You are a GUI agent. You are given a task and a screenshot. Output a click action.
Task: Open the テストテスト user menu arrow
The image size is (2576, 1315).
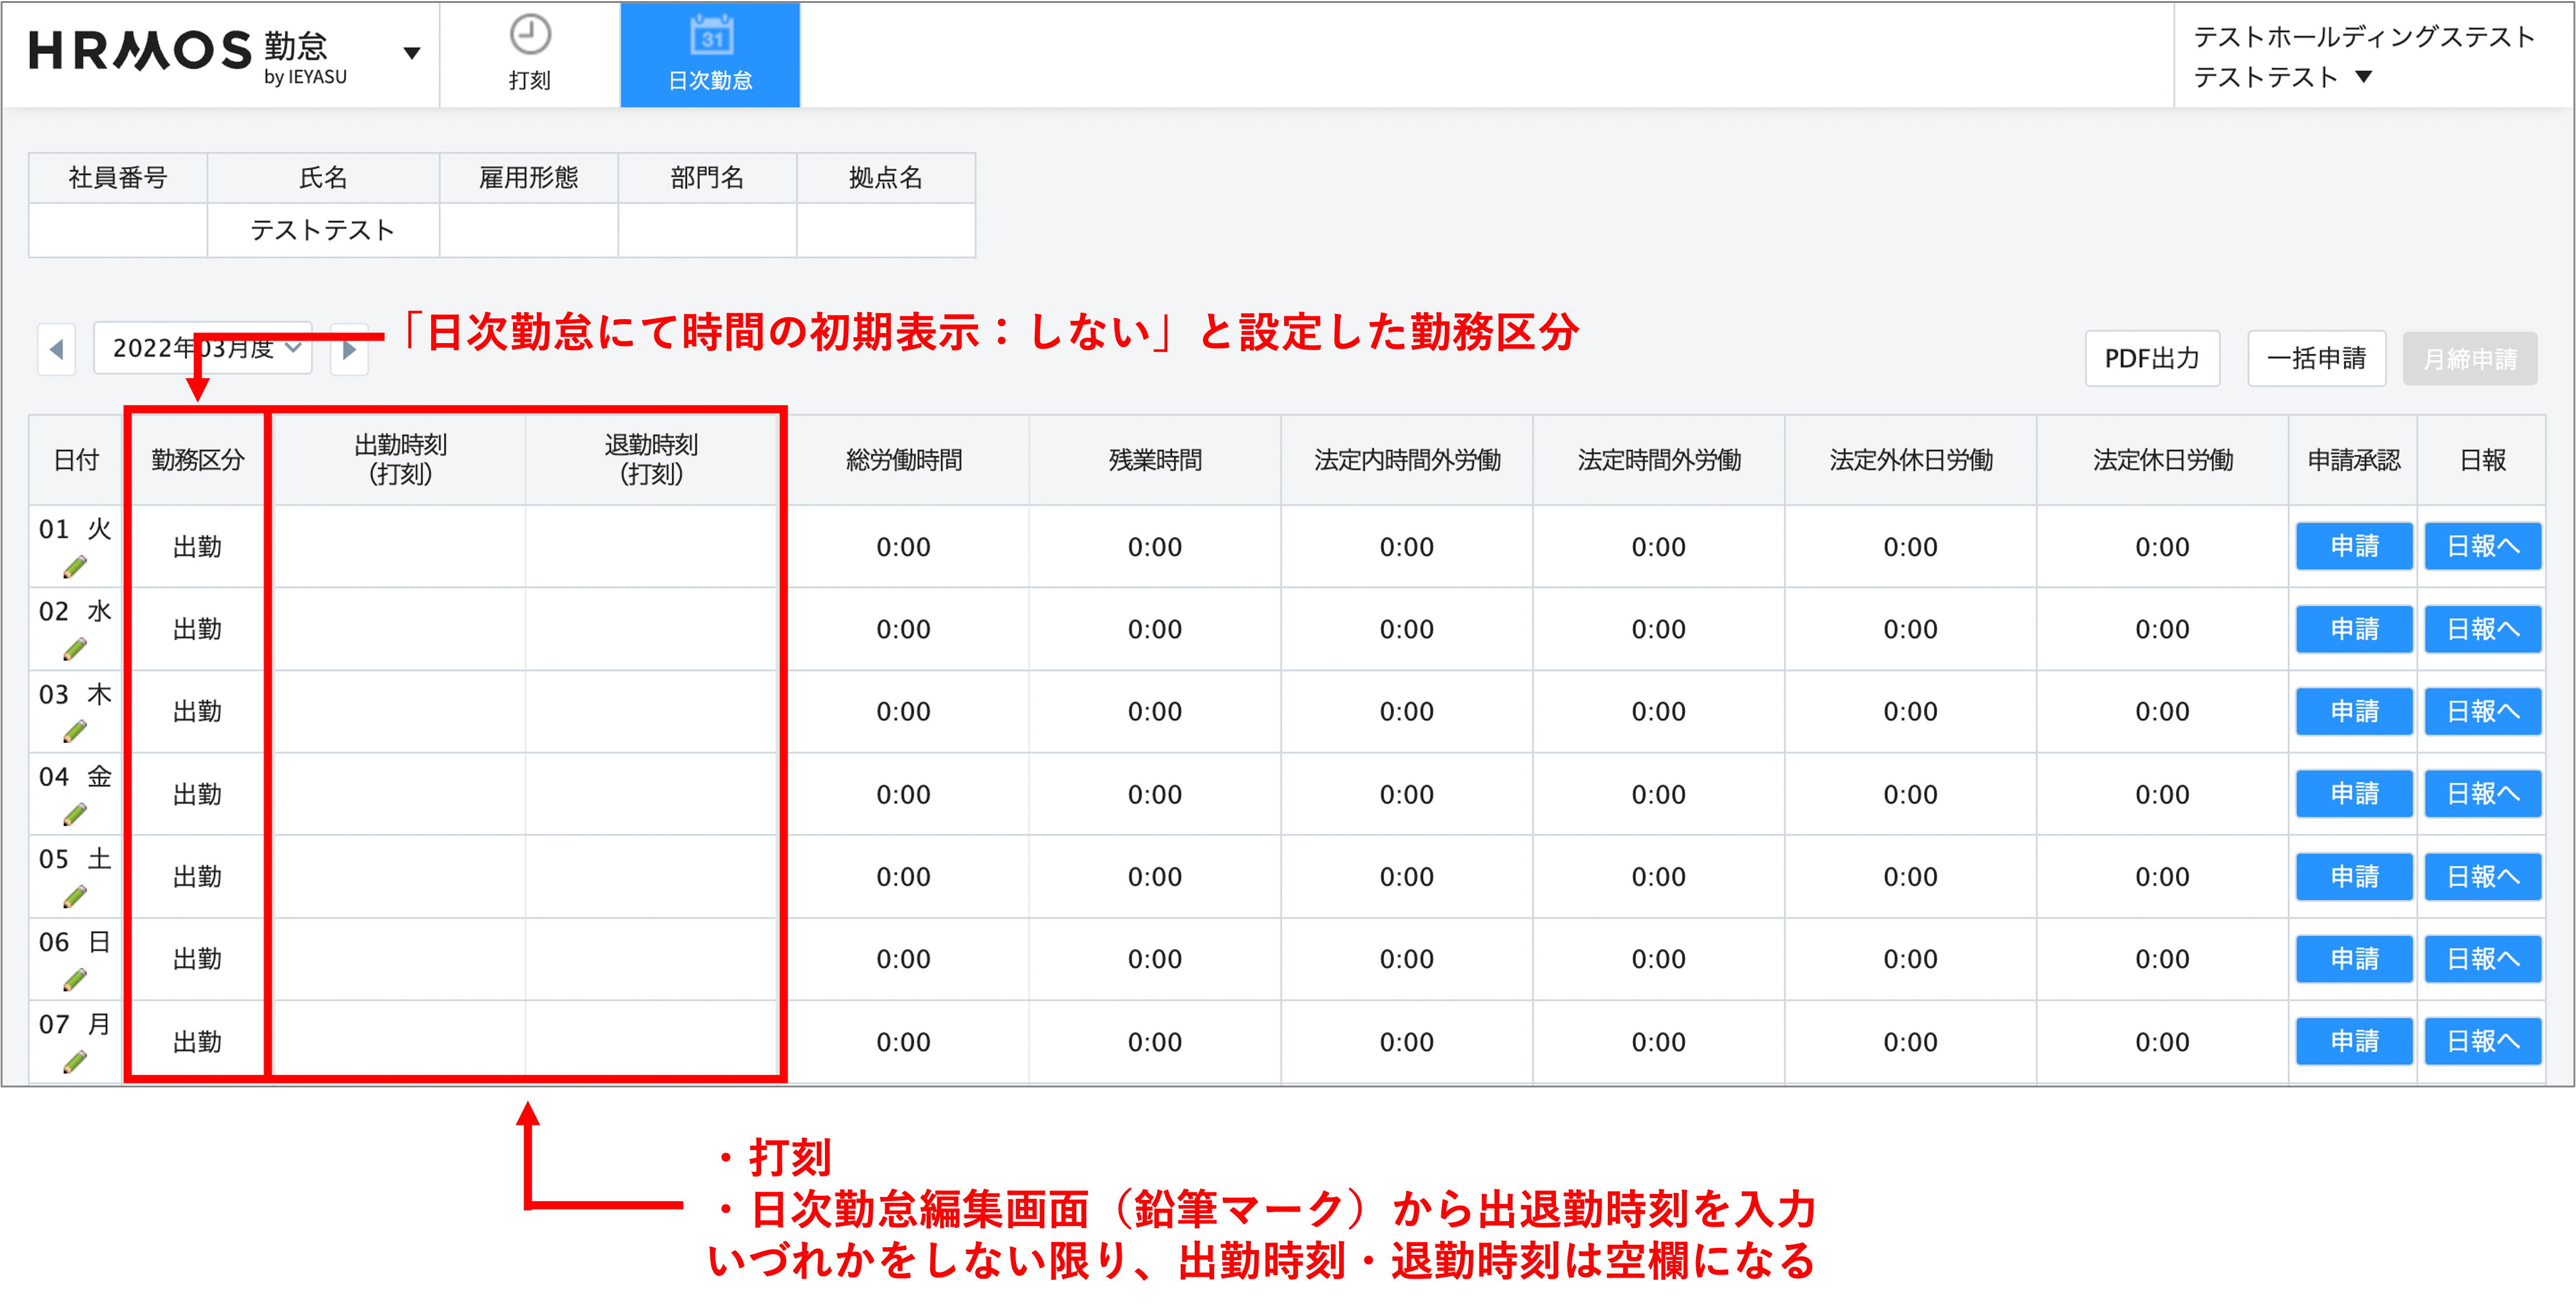tap(2364, 77)
